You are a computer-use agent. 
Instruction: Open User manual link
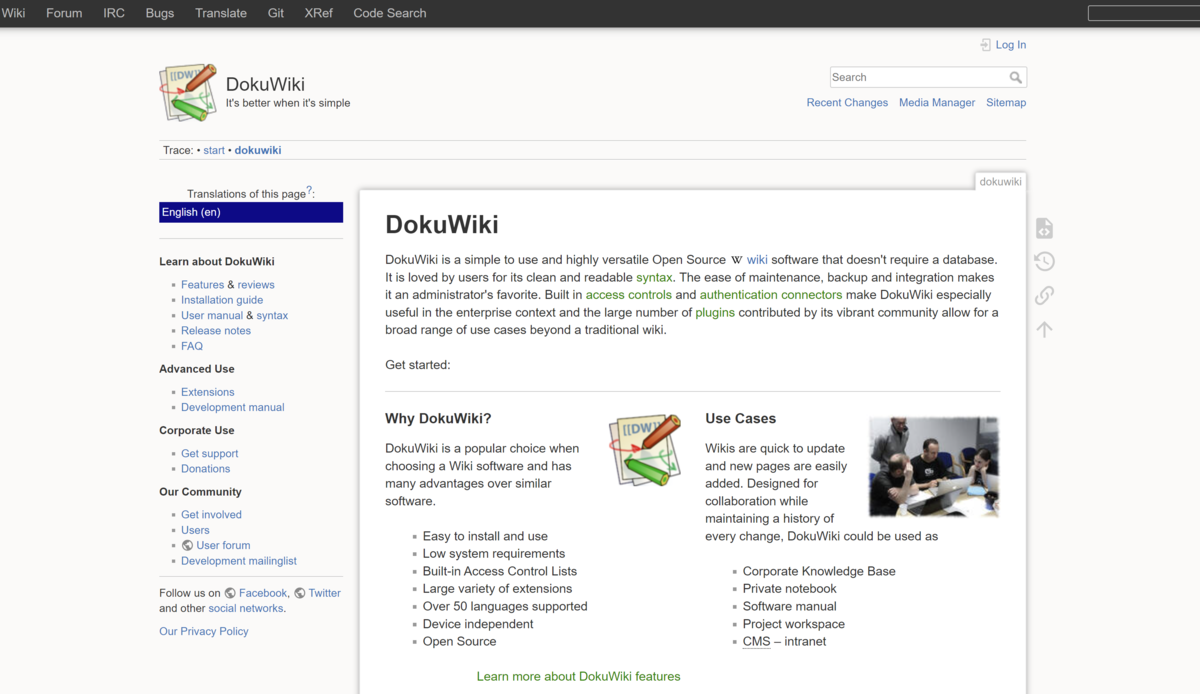pos(212,315)
